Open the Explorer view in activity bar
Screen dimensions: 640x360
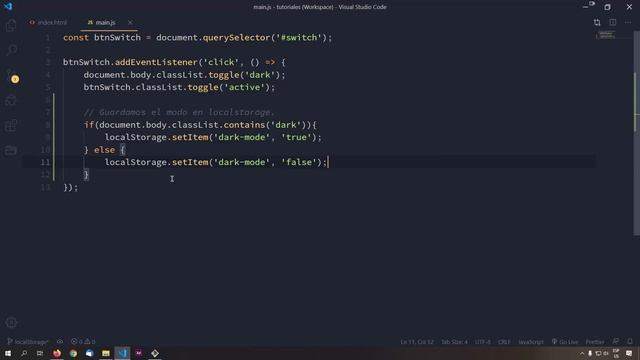click(x=11, y=25)
